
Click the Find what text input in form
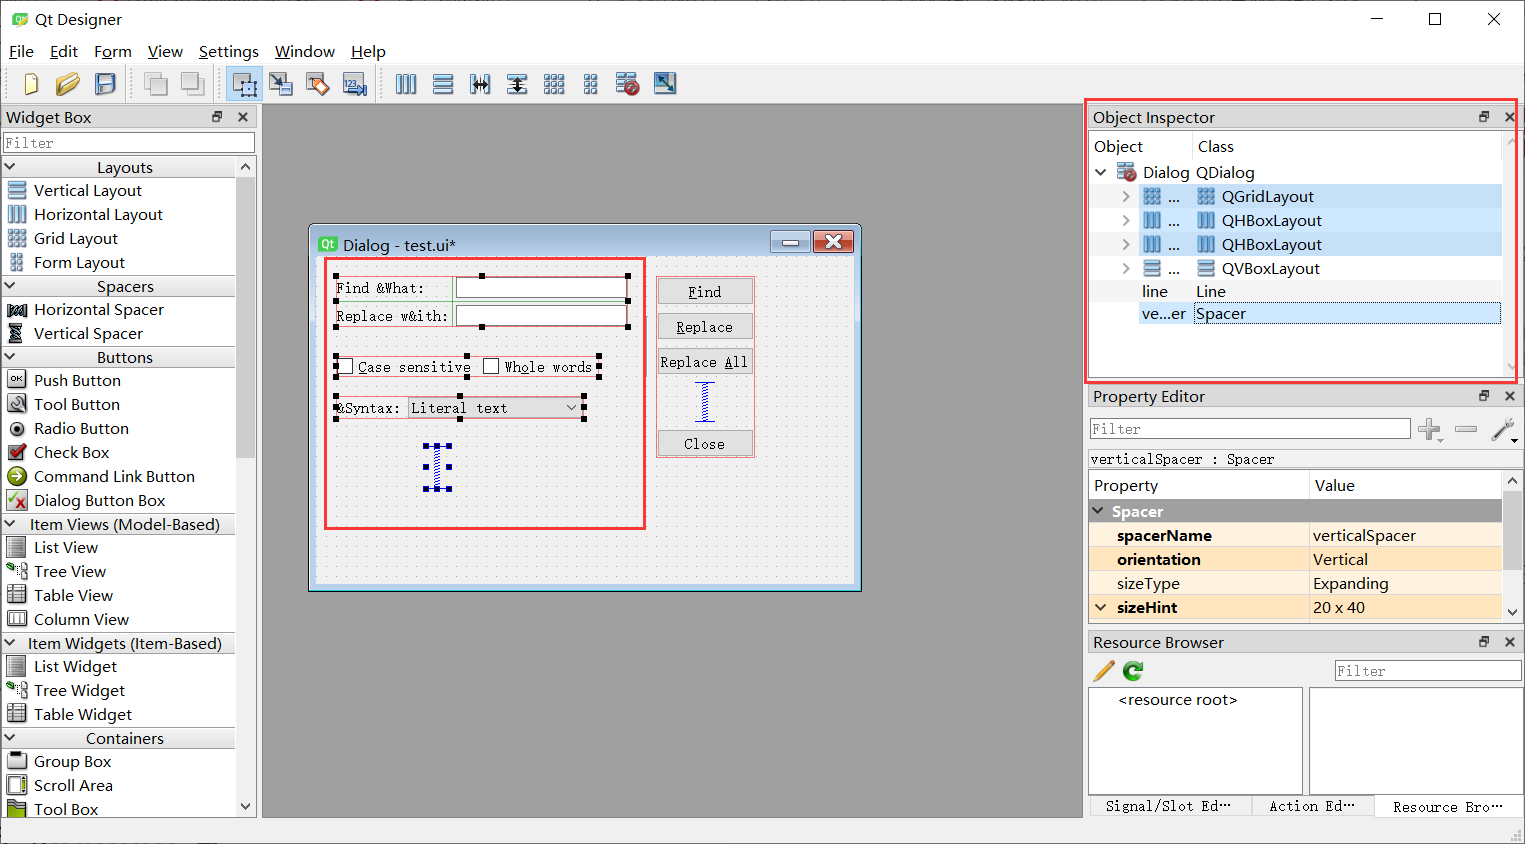(x=541, y=288)
